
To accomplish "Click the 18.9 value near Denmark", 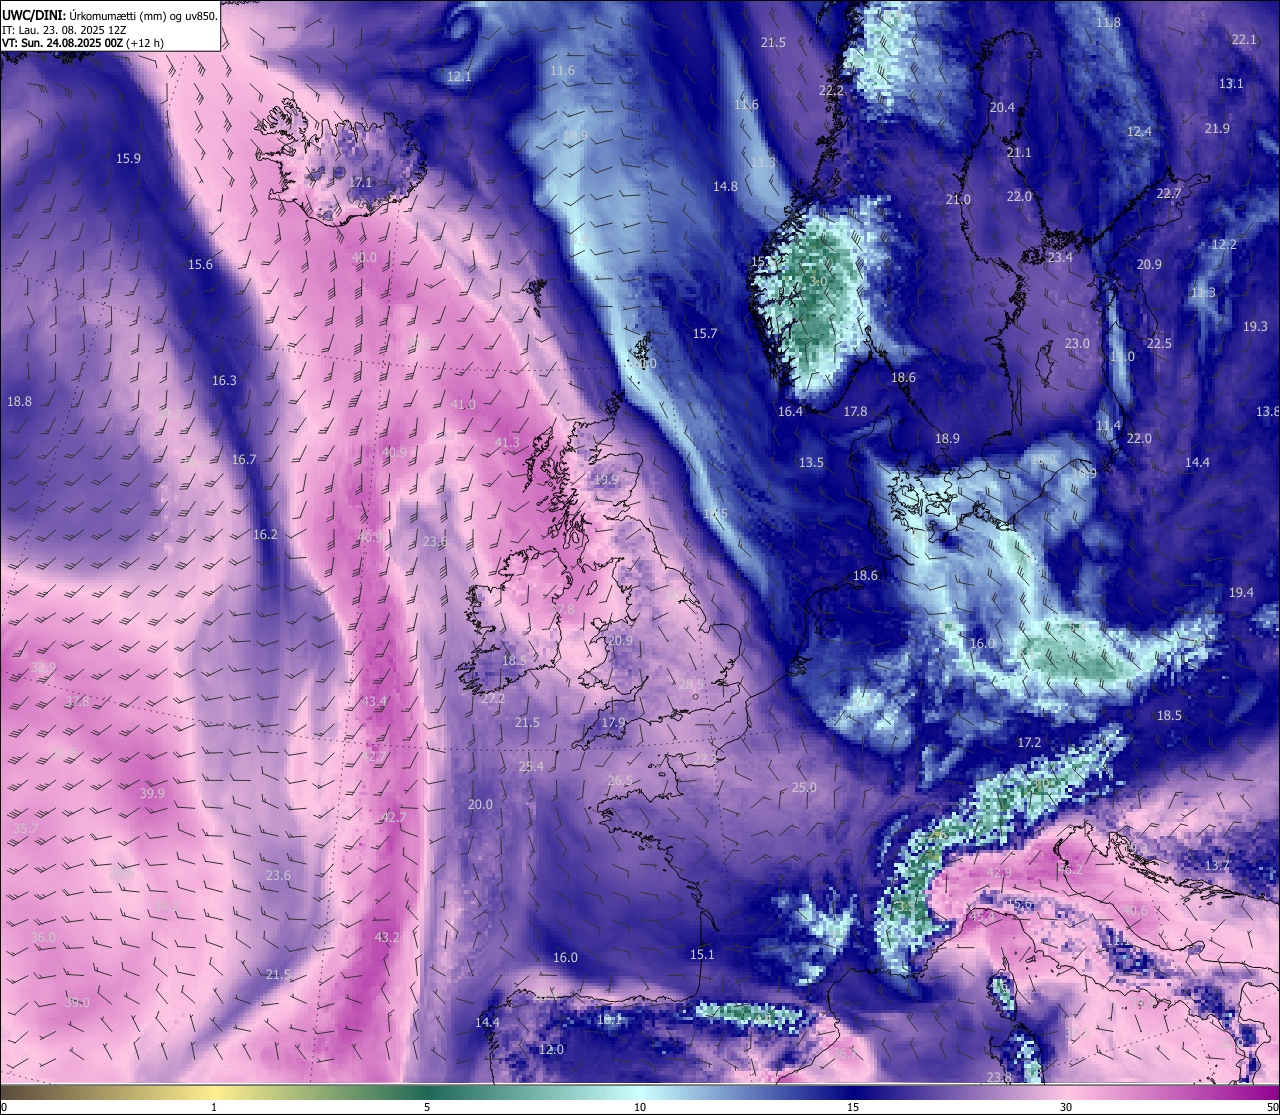I will click(x=947, y=438).
